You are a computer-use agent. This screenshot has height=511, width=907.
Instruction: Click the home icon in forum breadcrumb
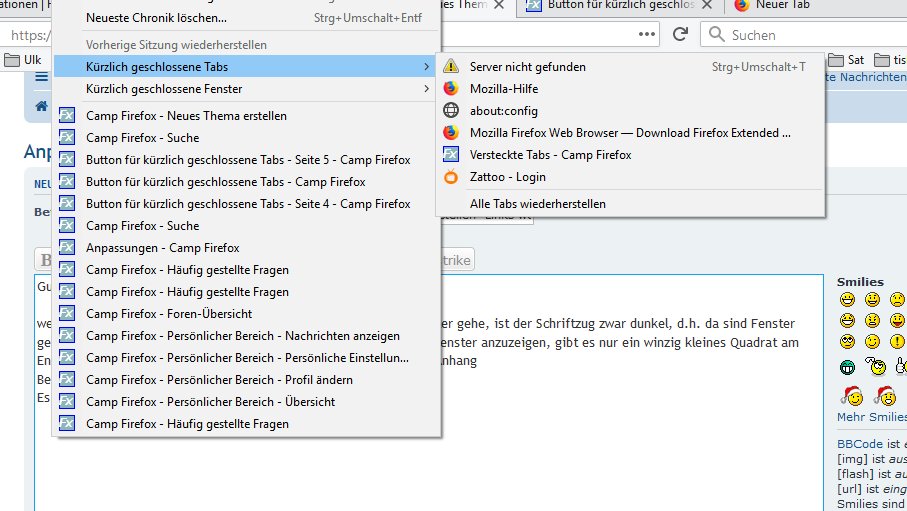click(x=41, y=106)
